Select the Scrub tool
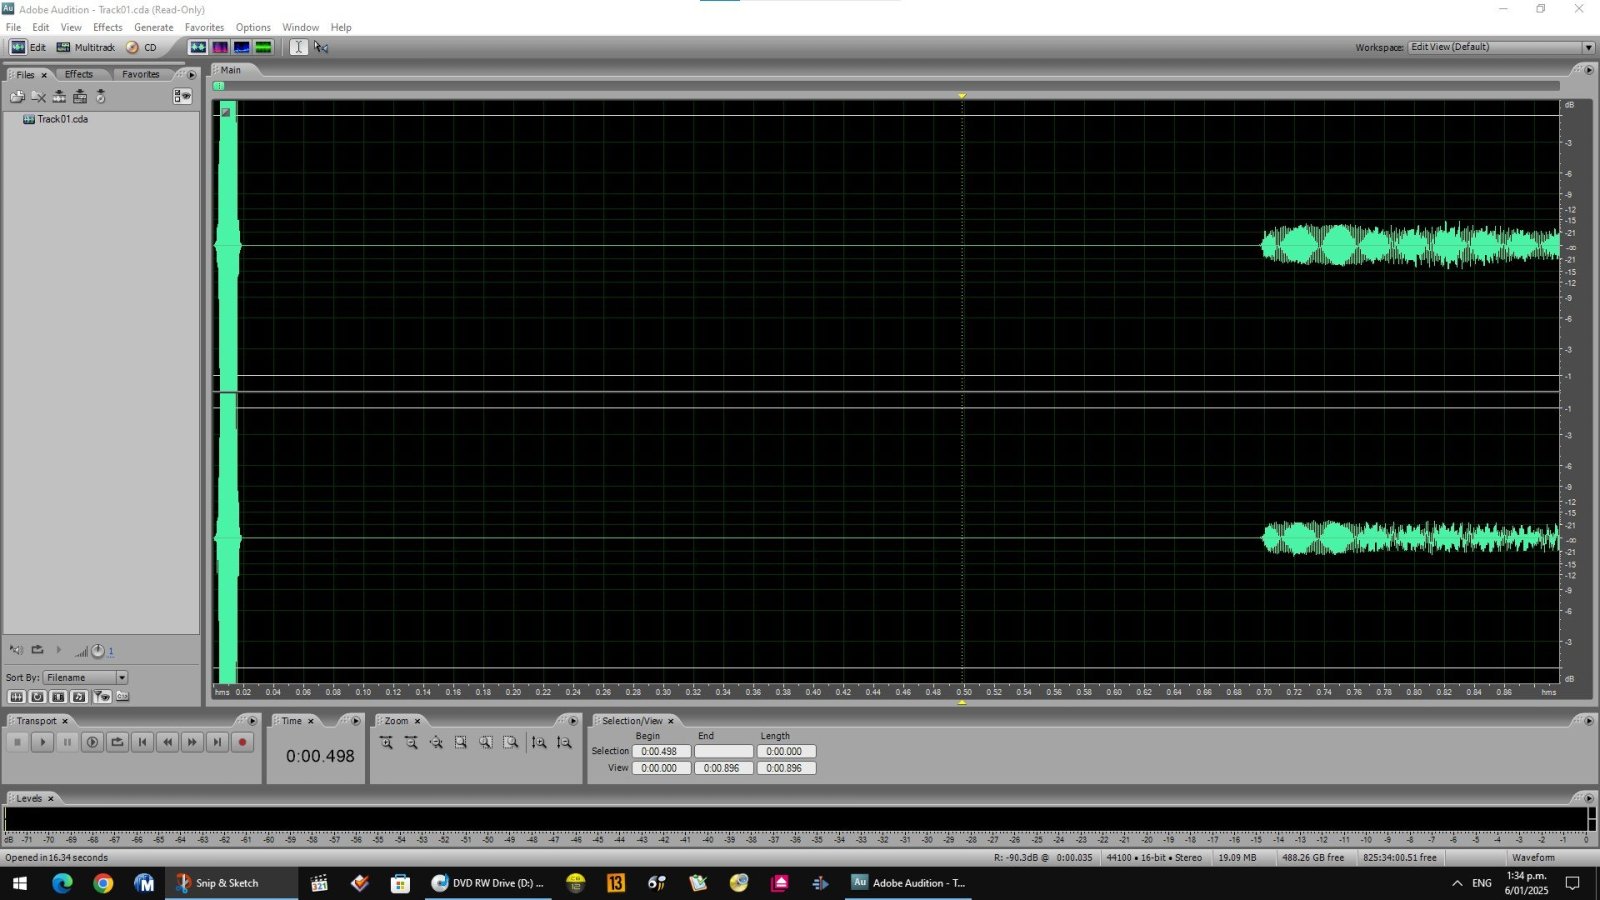This screenshot has height=900, width=1600. [x=321, y=47]
